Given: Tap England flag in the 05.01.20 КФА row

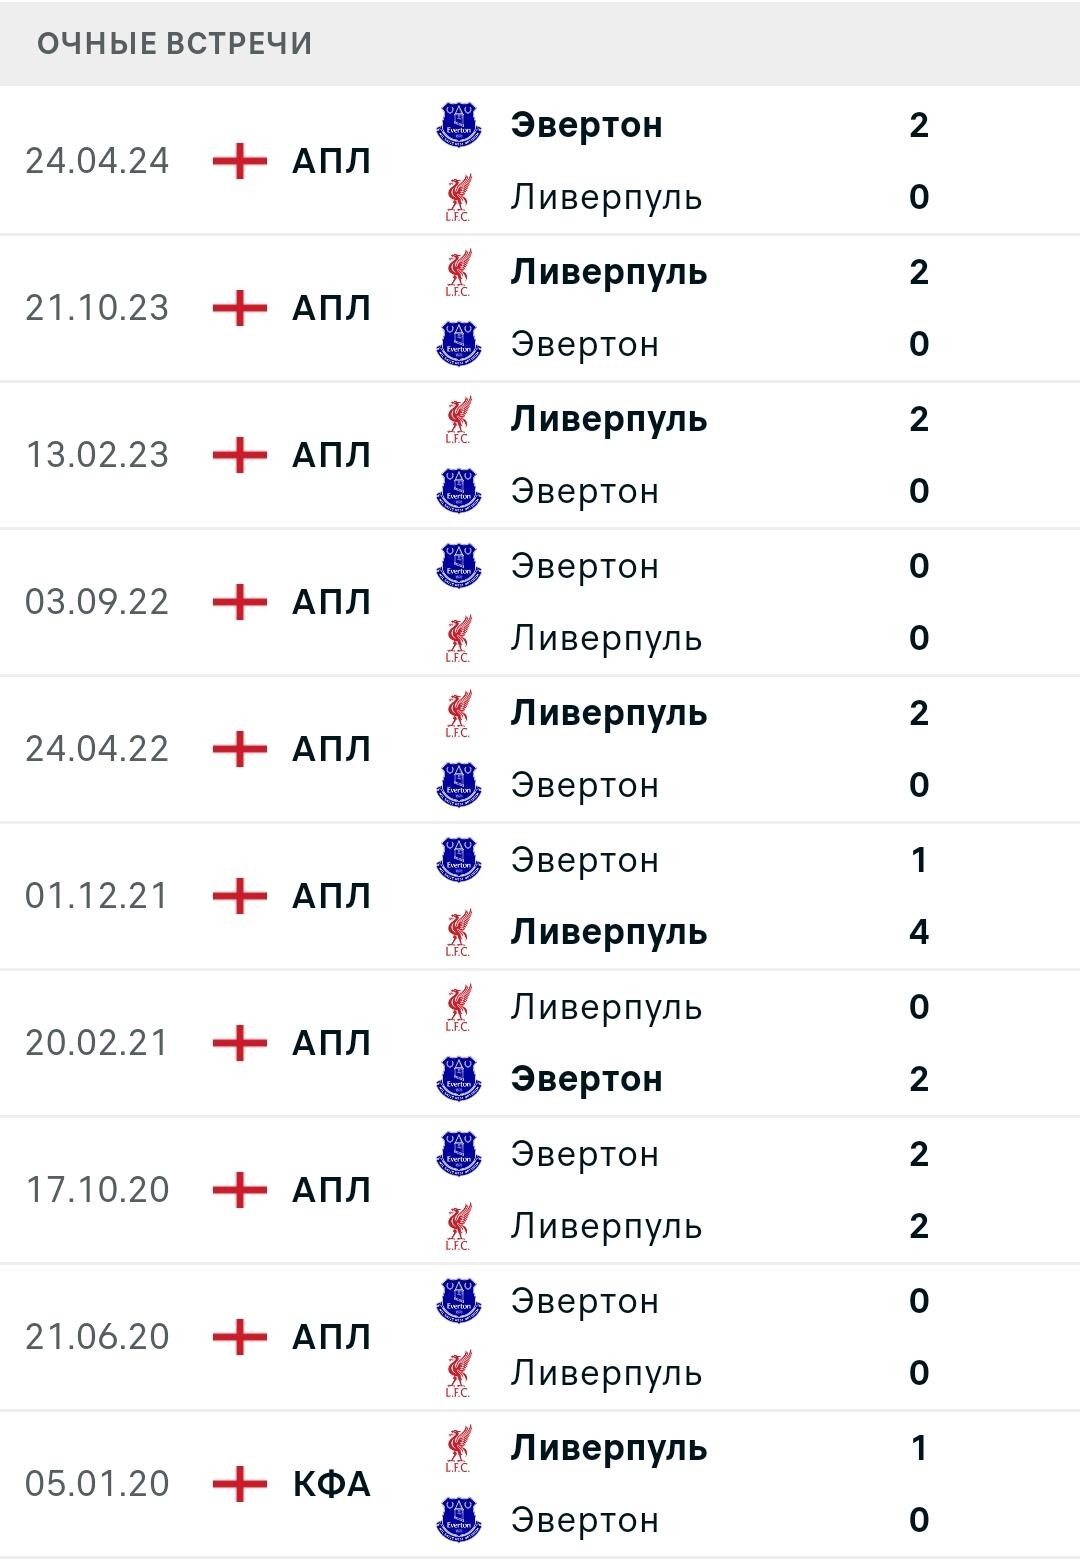Looking at the screenshot, I should click(240, 1484).
